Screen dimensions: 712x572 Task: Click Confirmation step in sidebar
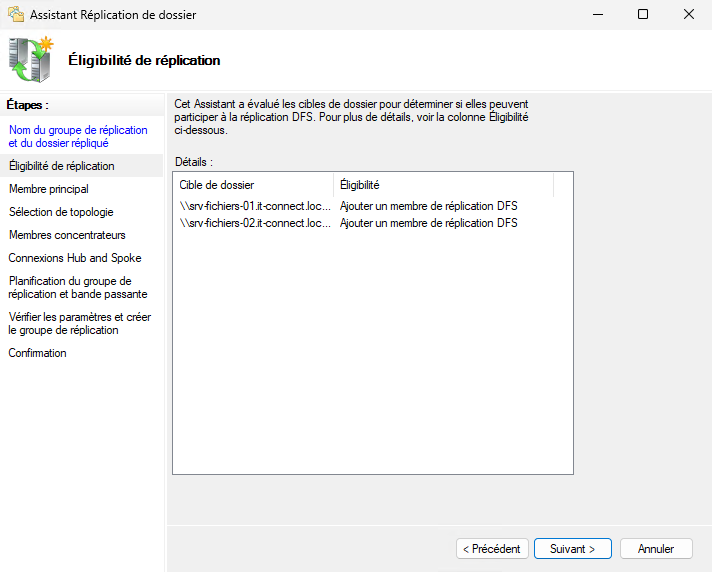[x=37, y=353]
